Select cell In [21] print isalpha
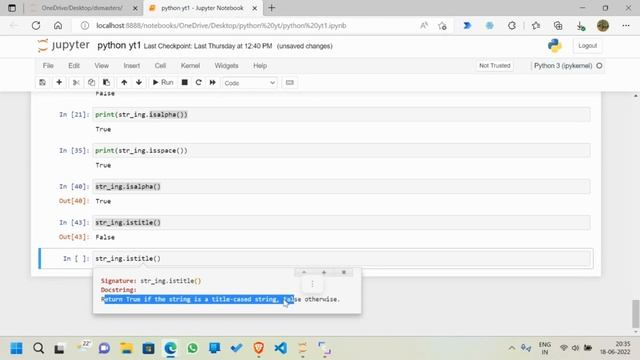Screen dimensions: 640x360 pos(341,115)
